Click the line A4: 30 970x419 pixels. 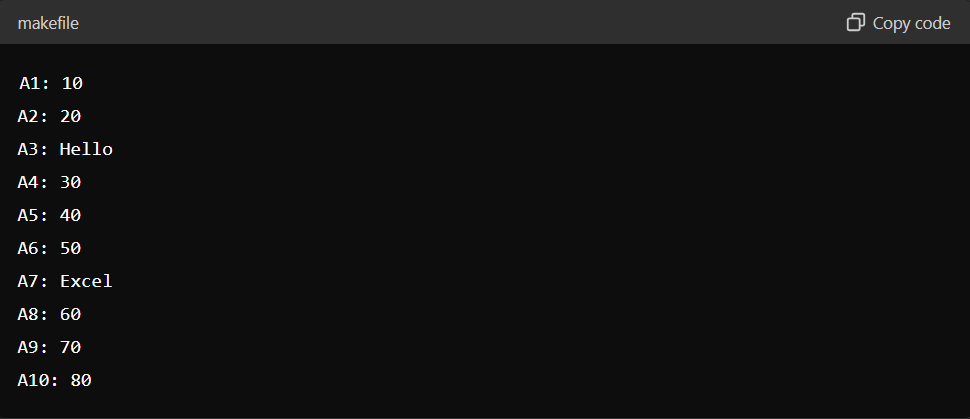tap(49, 182)
